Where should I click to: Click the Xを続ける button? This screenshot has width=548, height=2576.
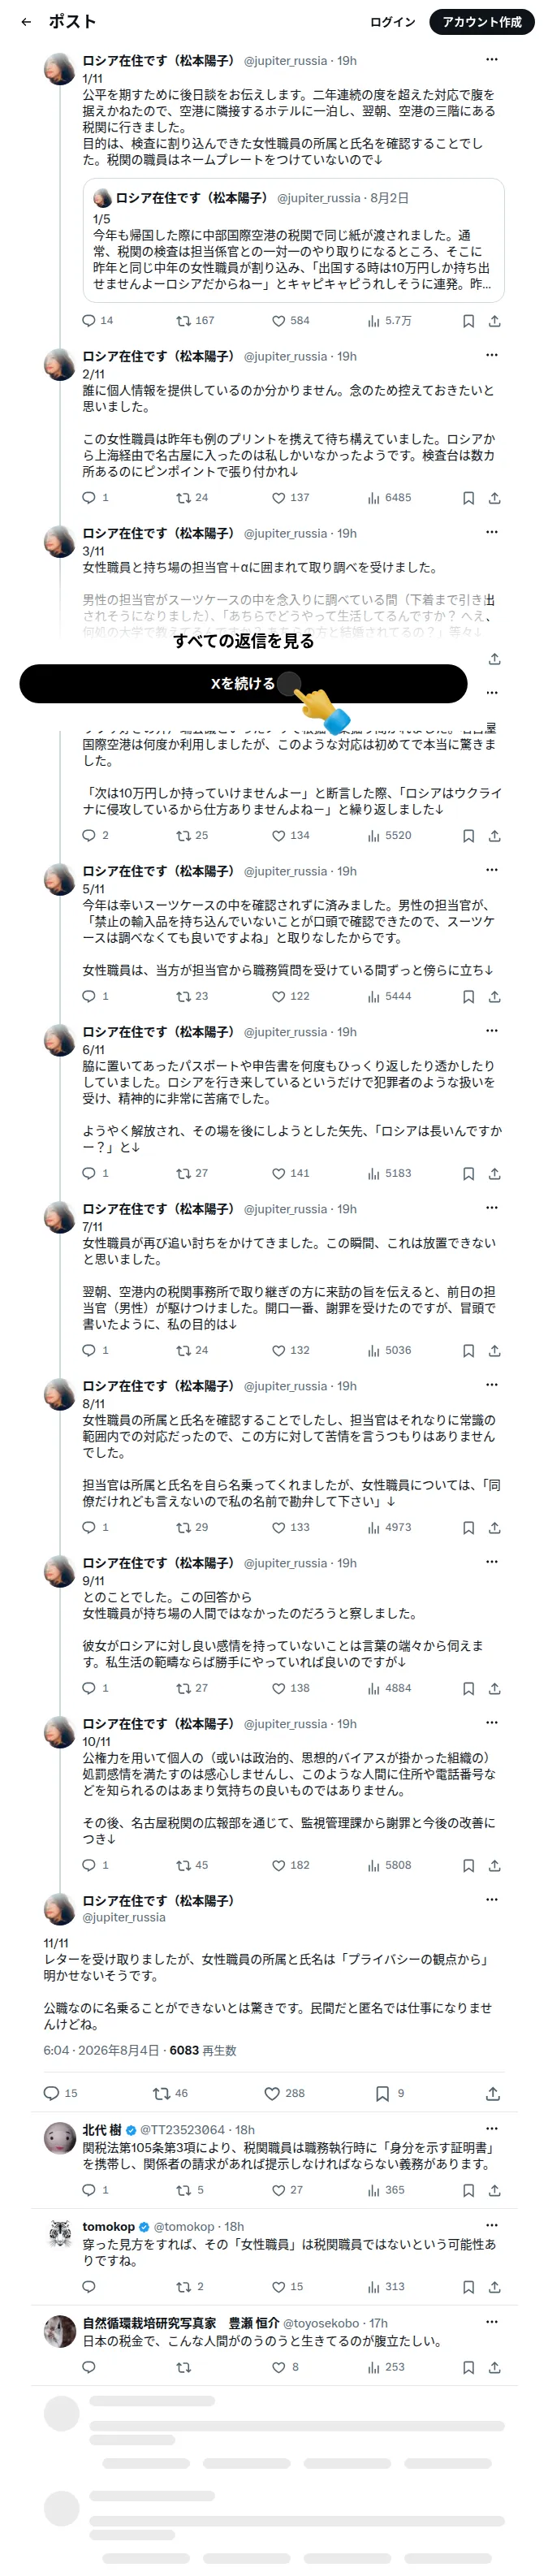click(243, 684)
